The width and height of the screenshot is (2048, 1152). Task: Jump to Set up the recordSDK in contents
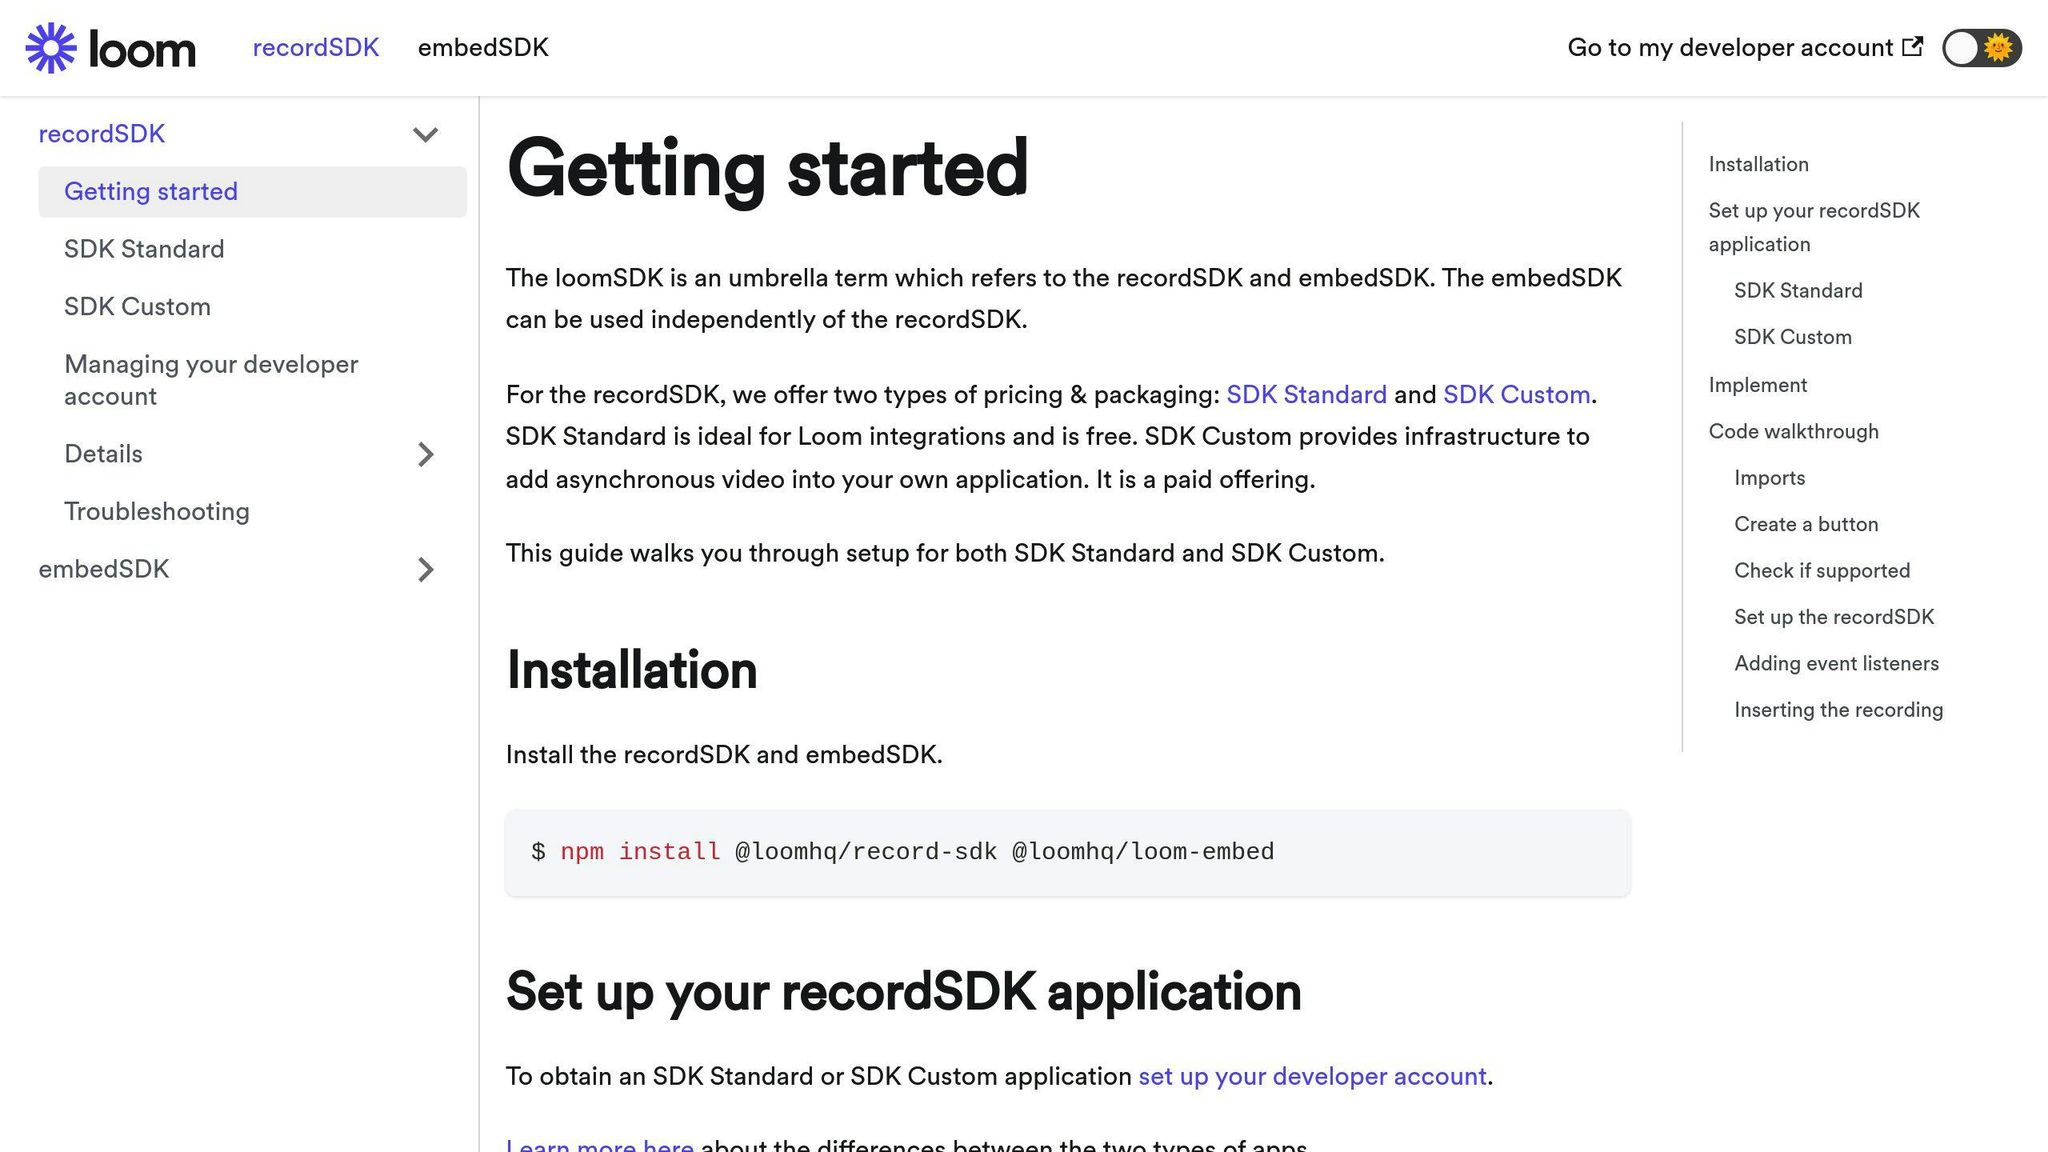[1834, 617]
